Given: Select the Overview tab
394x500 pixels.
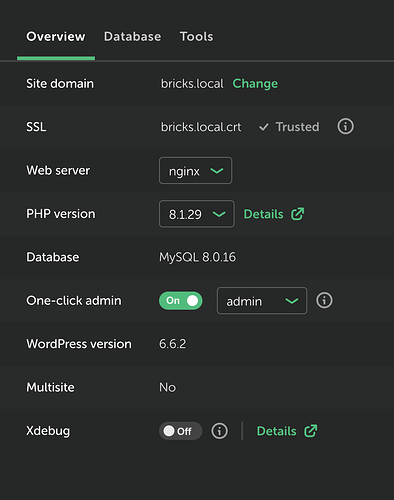Looking at the screenshot, I should coord(56,37).
